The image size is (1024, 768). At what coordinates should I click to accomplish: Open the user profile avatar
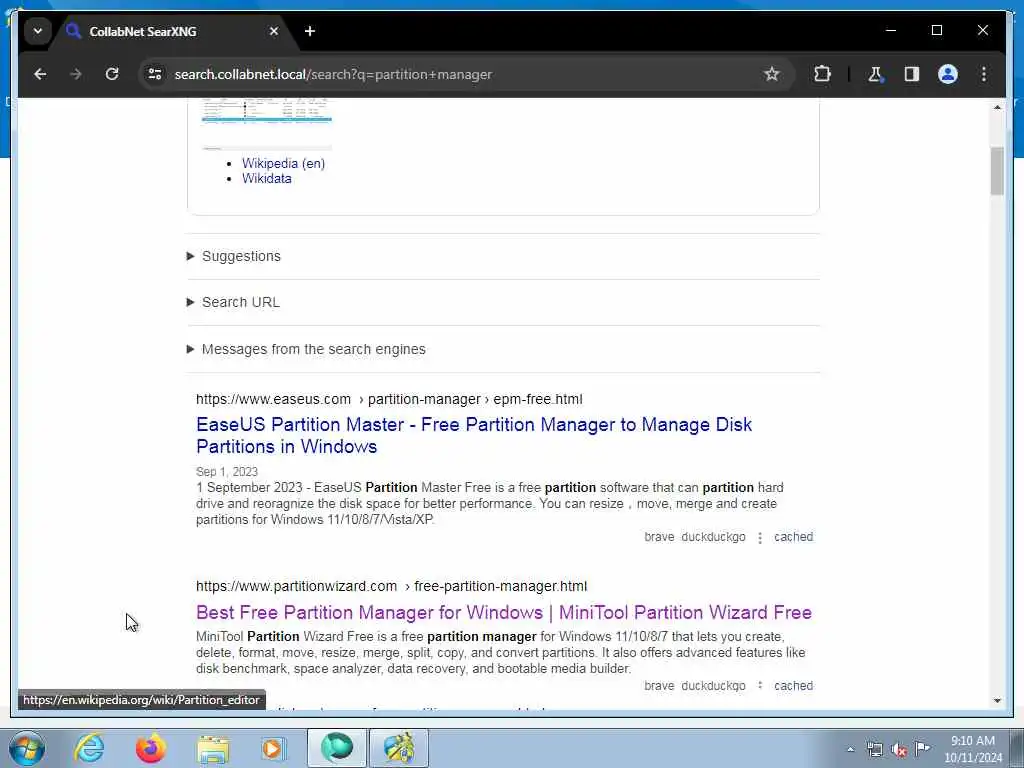[x=948, y=74]
